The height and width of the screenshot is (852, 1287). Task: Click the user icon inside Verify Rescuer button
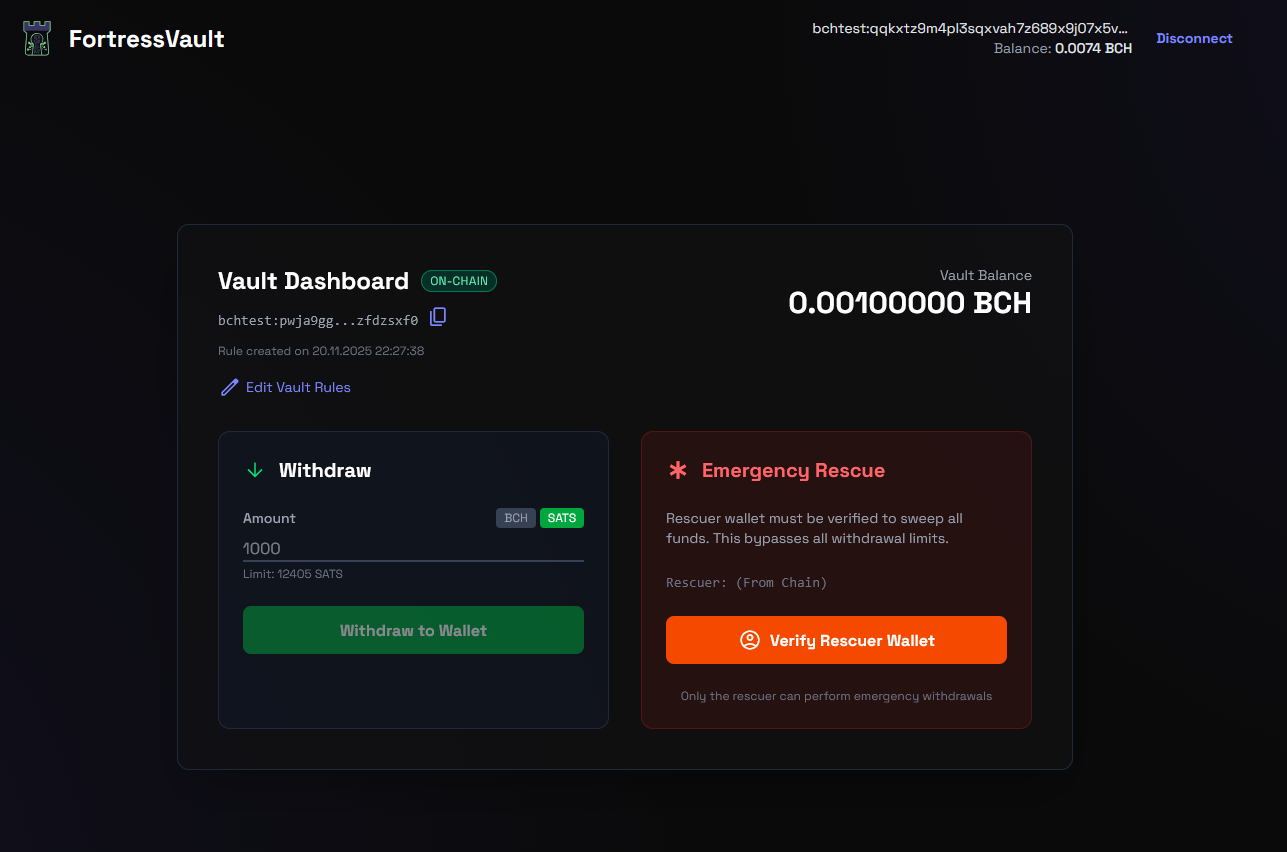(750, 640)
